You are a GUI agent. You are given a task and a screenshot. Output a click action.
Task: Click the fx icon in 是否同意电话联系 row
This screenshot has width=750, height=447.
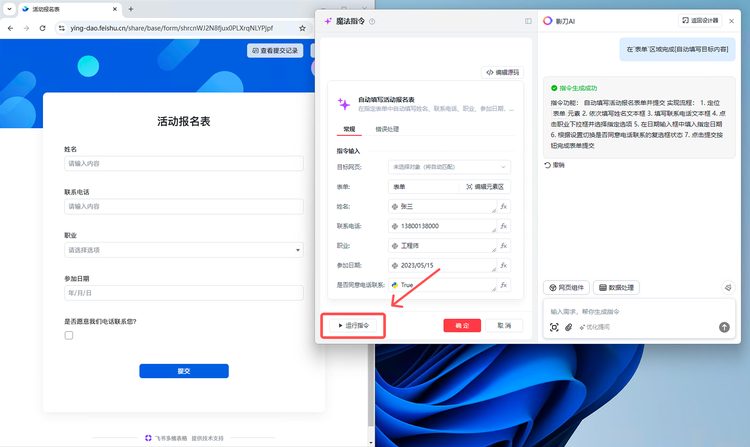click(x=504, y=284)
